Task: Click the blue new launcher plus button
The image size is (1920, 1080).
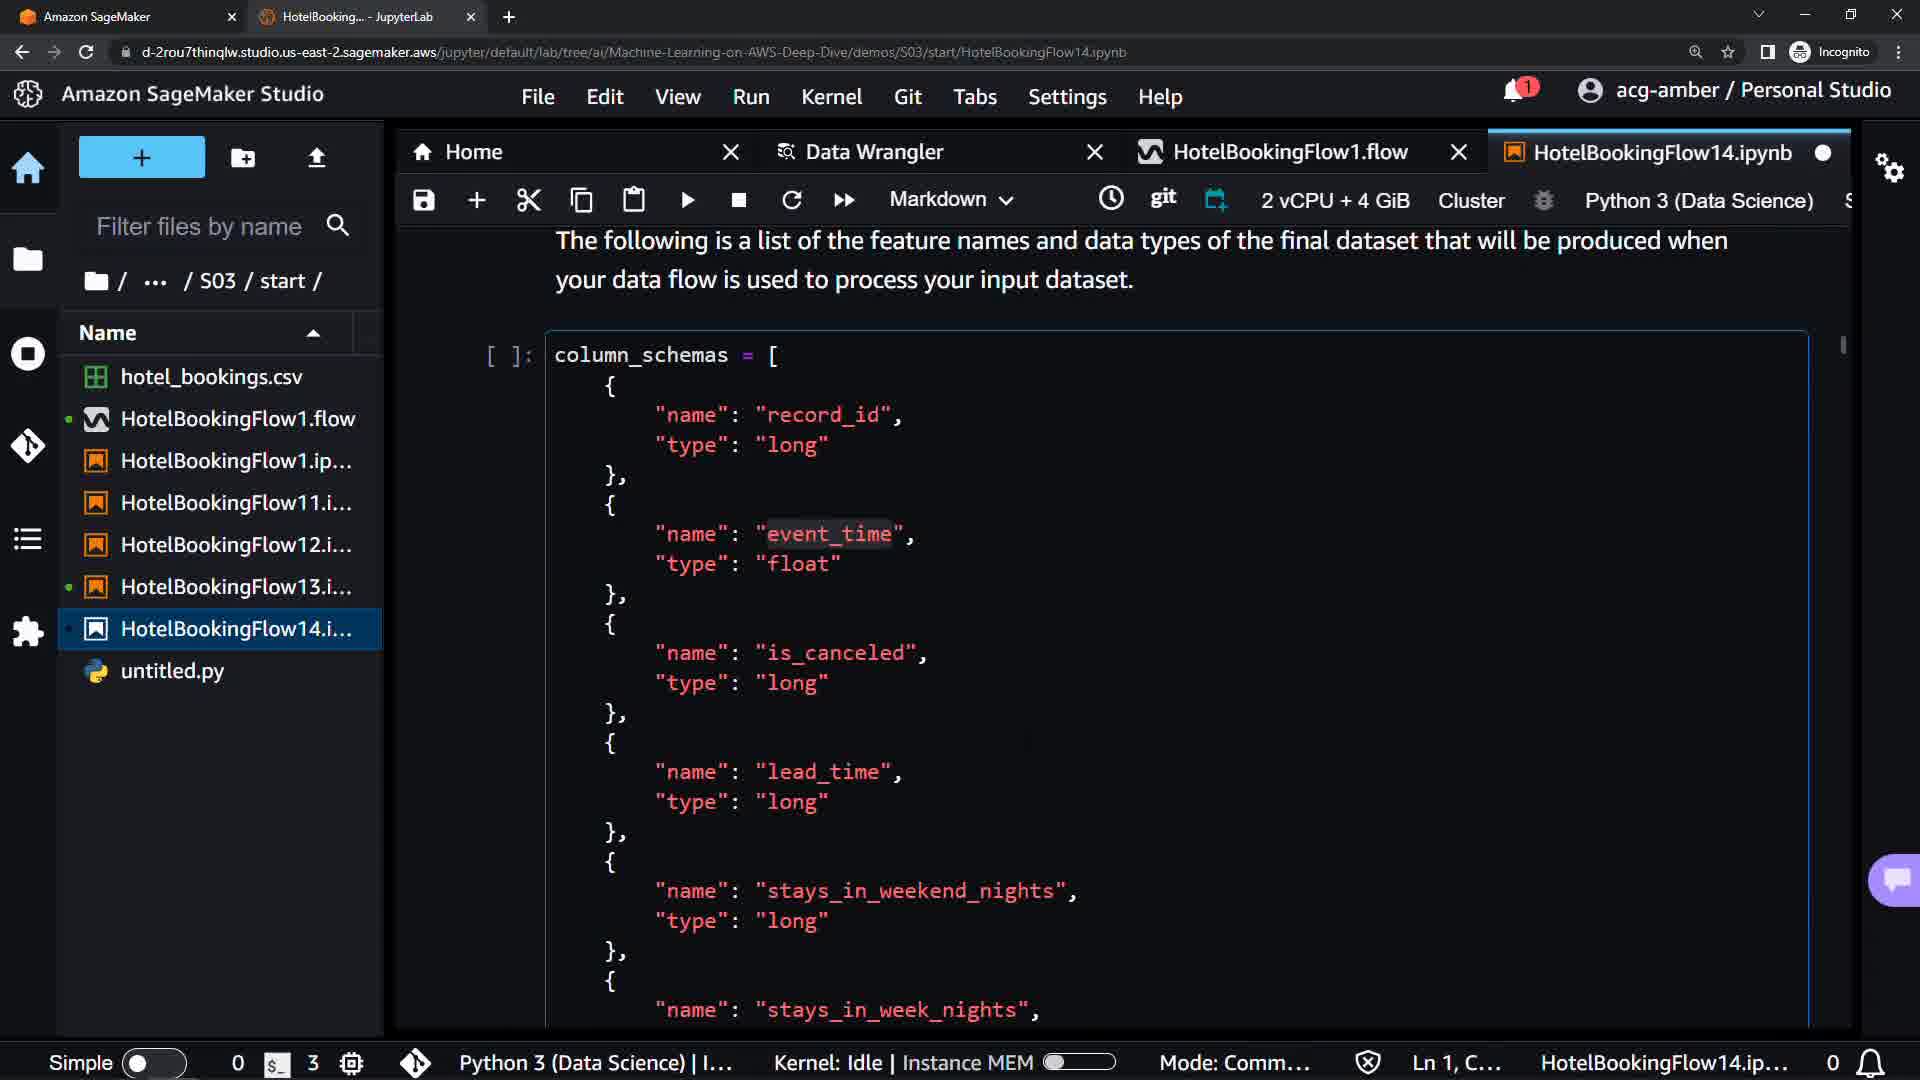Action: [x=142, y=158]
